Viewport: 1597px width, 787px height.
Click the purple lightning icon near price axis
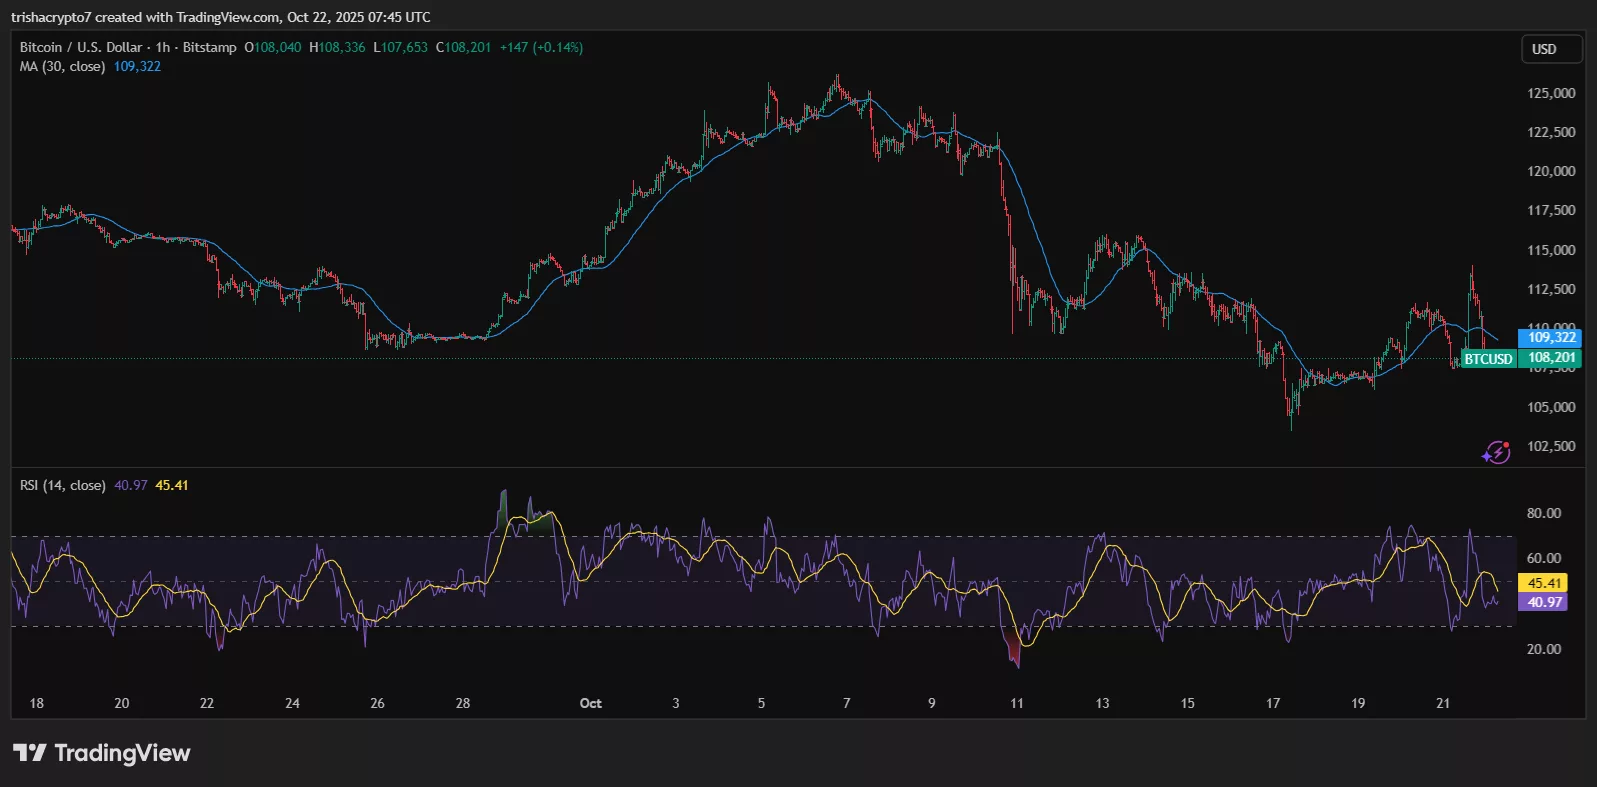click(x=1495, y=452)
